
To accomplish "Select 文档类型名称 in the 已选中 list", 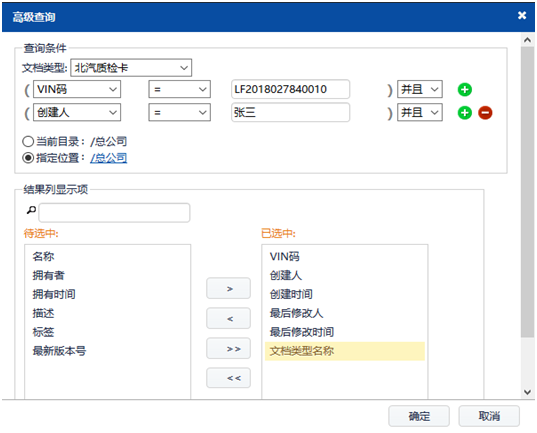I will (345, 351).
